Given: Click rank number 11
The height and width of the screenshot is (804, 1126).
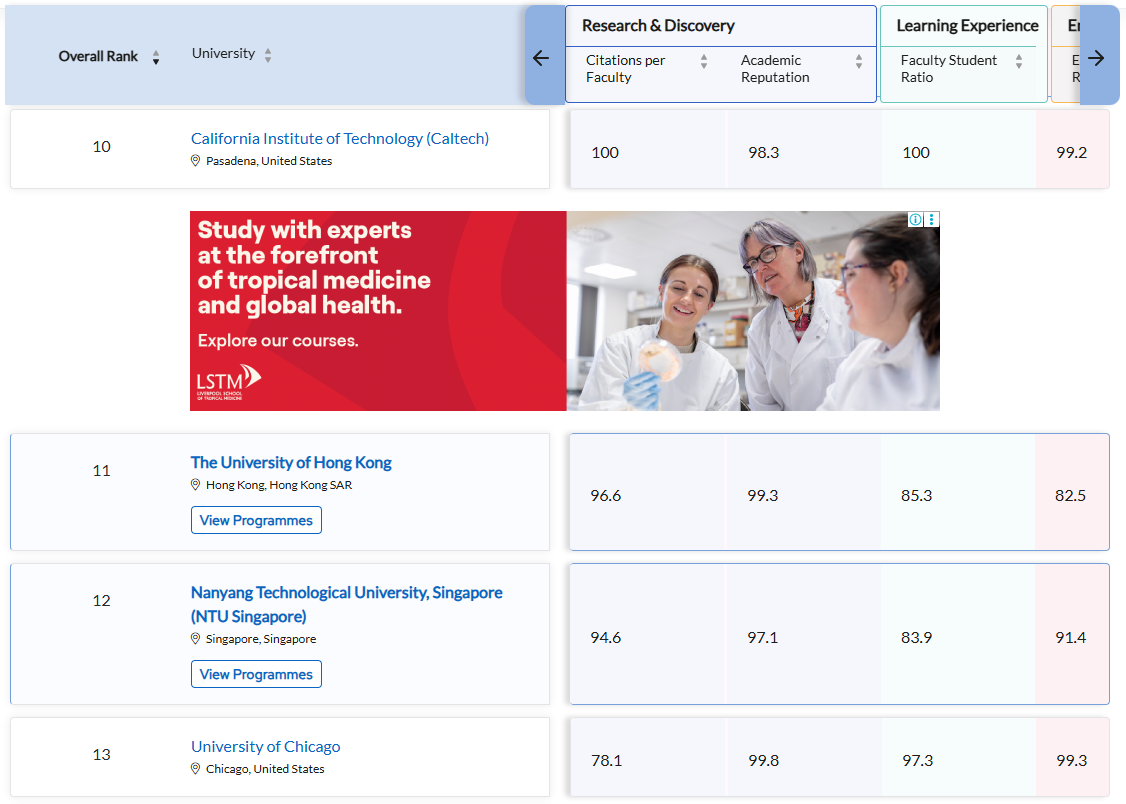Looking at the screenshot, I should (x=101, y=470).
